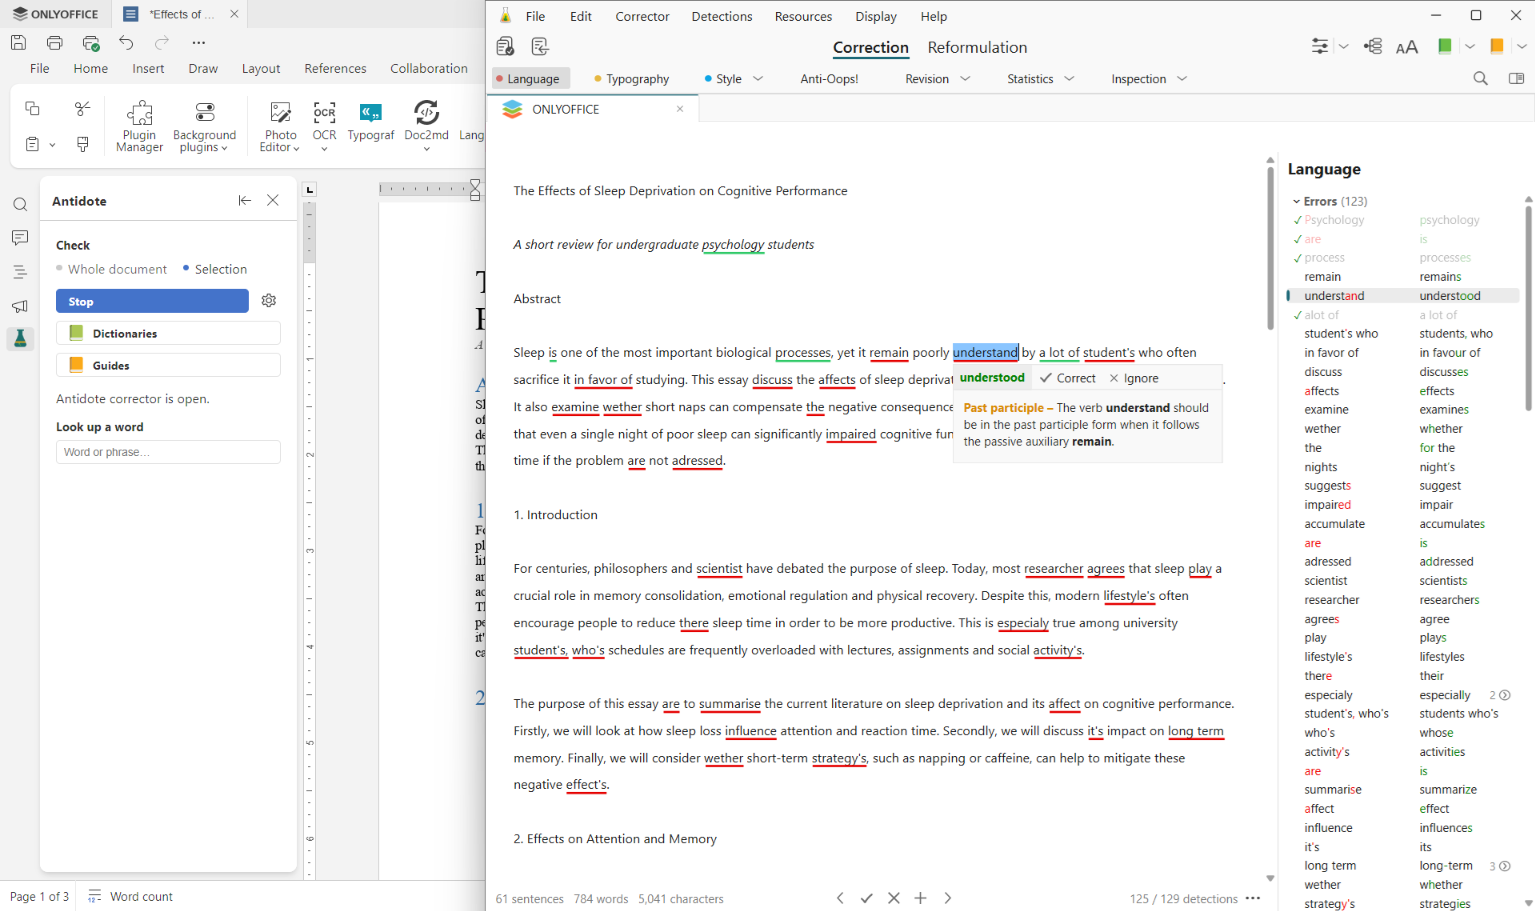Open Guides in Antidote panel
1535x911 pixels.
pyautogui.click(x=168, y=365)
